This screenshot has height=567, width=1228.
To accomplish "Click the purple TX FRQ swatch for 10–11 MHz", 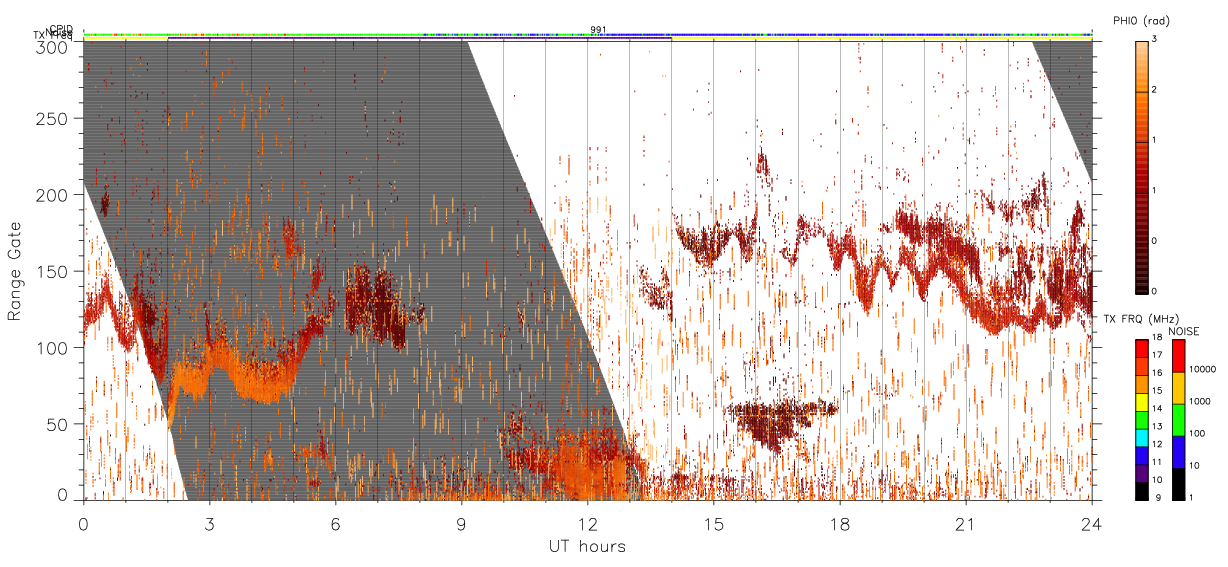I will (x=1141, y=473).
